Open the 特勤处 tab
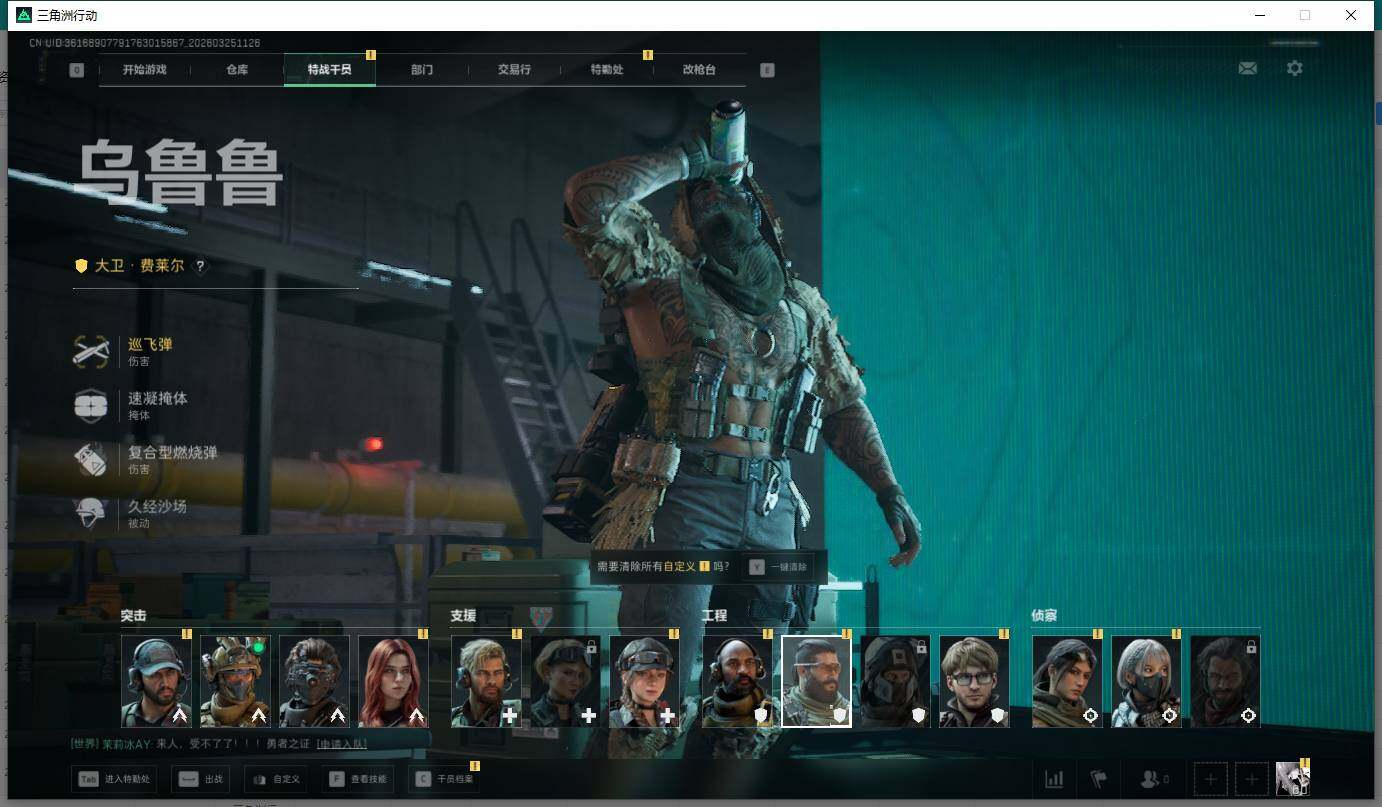Screen dimensions: 1382x807 607,70
